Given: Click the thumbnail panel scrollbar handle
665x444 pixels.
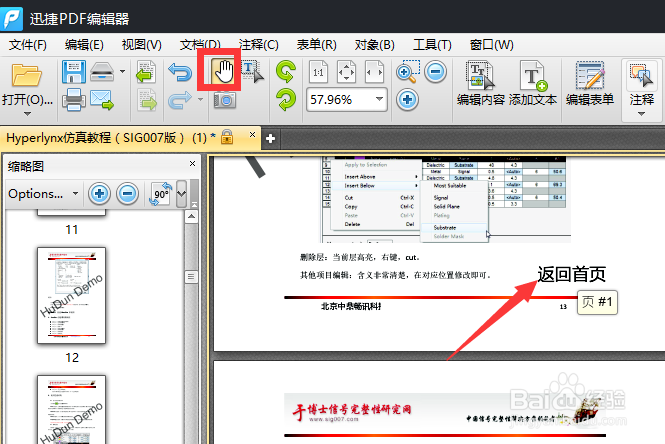Looking at the screenshot, I should pyautogui.click(x=191, y=277).
